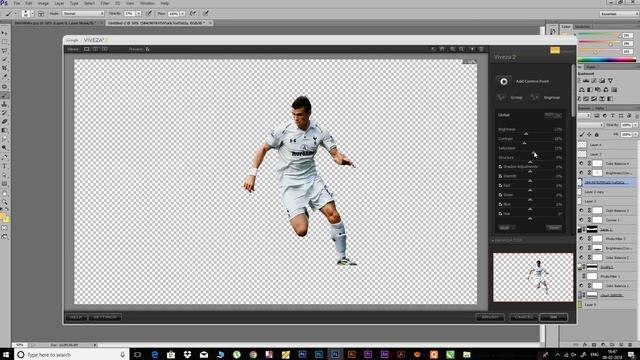Toggle the Viveza Preview checkbox
640x360 pixels.
tap(148, 49)
